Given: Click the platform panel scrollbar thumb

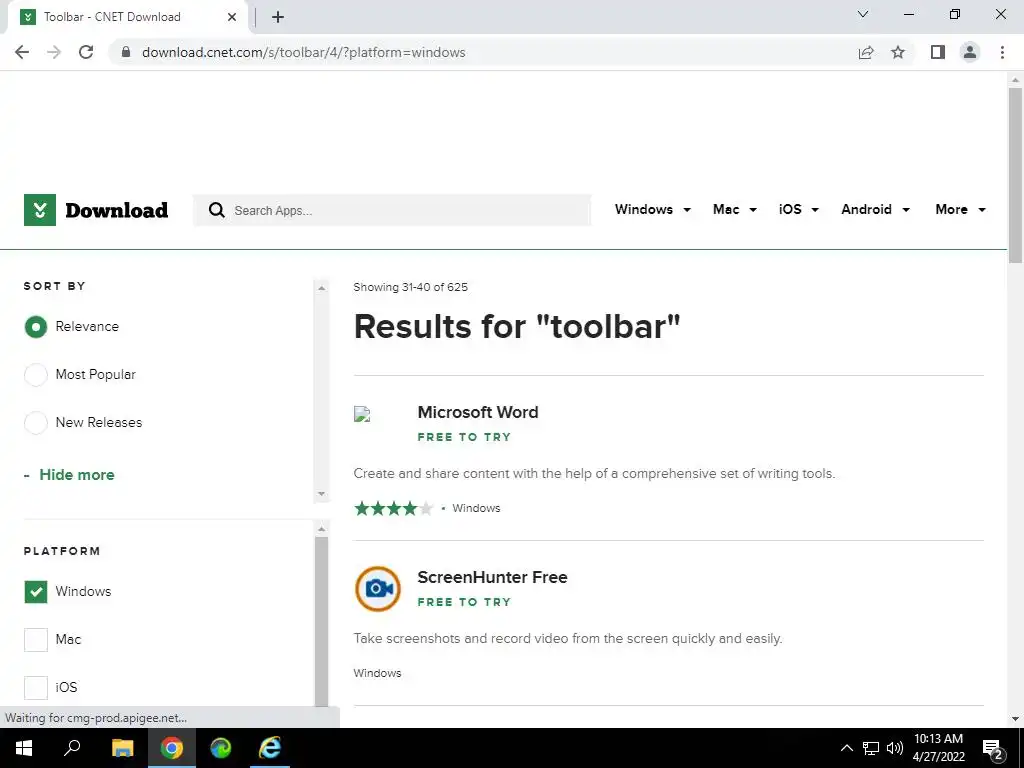Looking at the screenshot, I should pyautogui.click(x=321, y=622).
